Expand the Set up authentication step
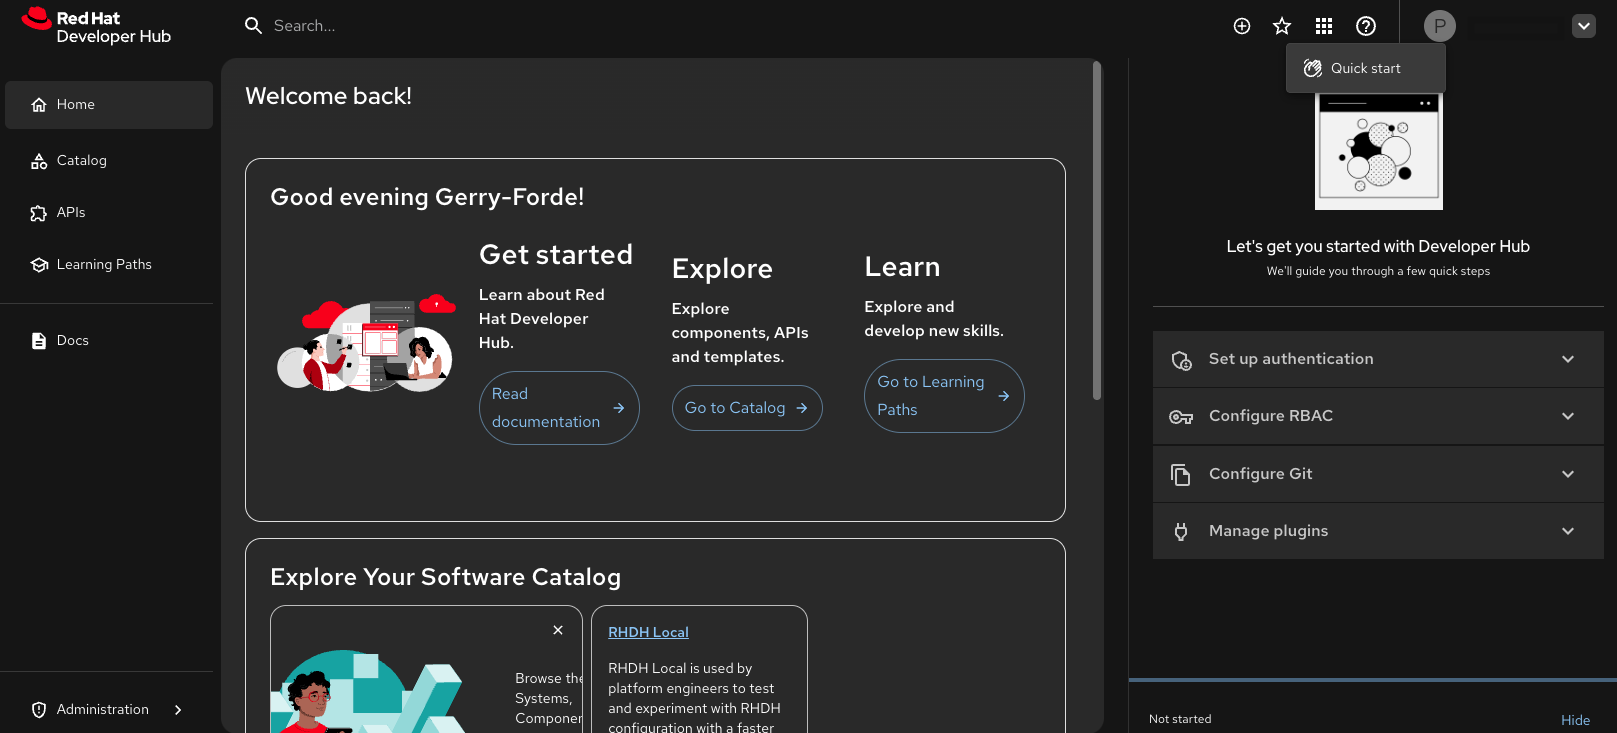 point(1377,359)
